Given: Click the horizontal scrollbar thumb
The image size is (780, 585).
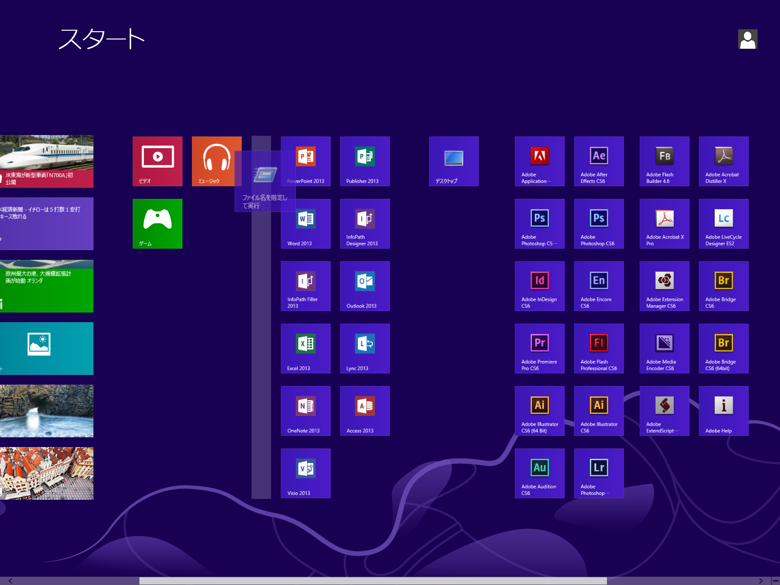Looking at the screenshot, I should click(x=373, y=581).
